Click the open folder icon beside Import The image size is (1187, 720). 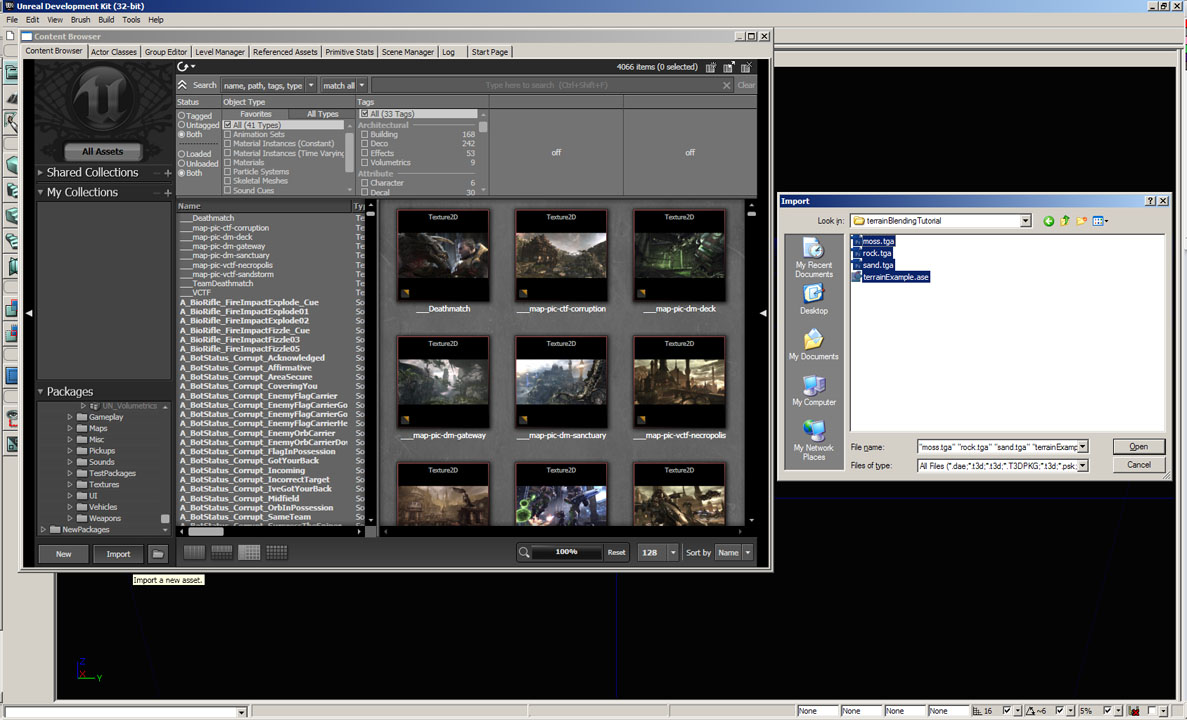(158, 554)
